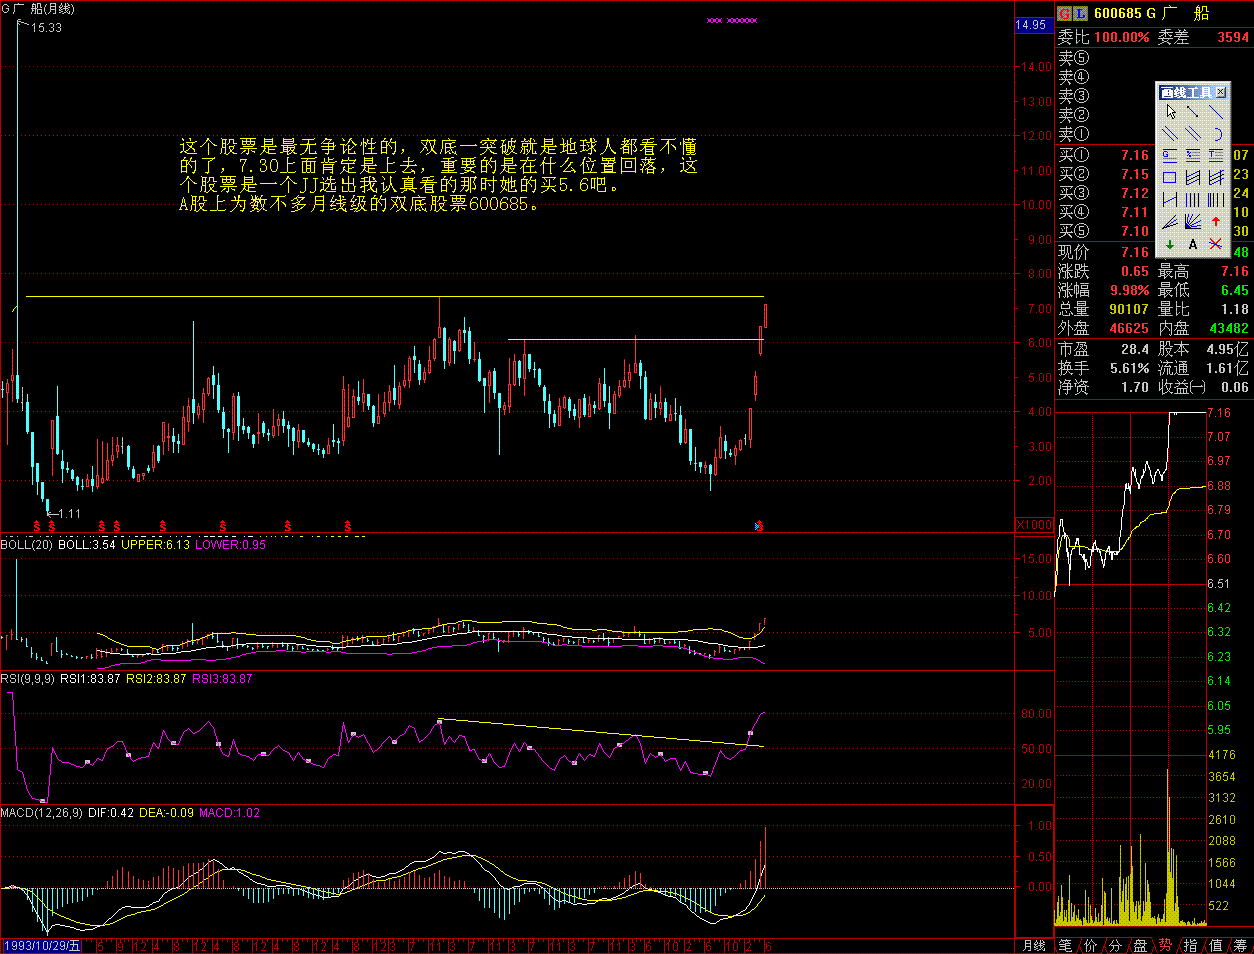Image resolution: width=1254 pixels, height=954 pixels.
Task: Click the 1993/10/29 date label
Action: [x=41, y=945]
